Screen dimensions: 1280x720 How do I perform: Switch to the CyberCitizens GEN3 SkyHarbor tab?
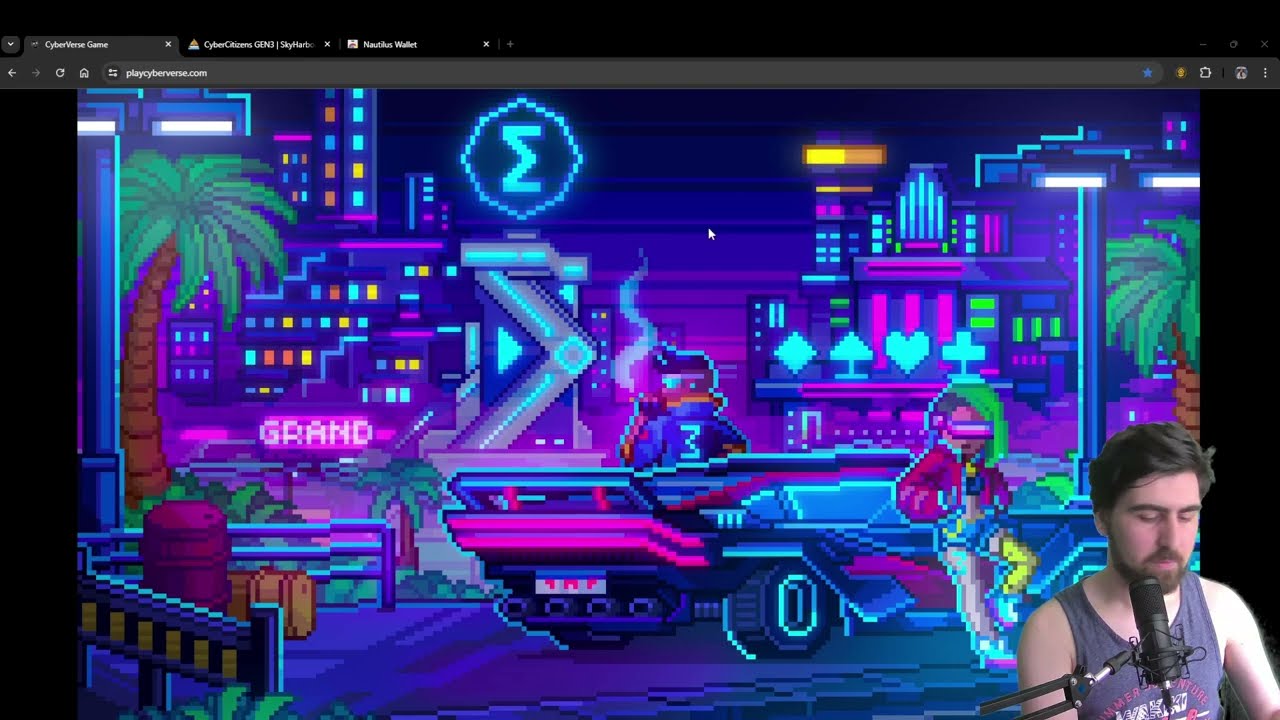[x=259, y=44]
